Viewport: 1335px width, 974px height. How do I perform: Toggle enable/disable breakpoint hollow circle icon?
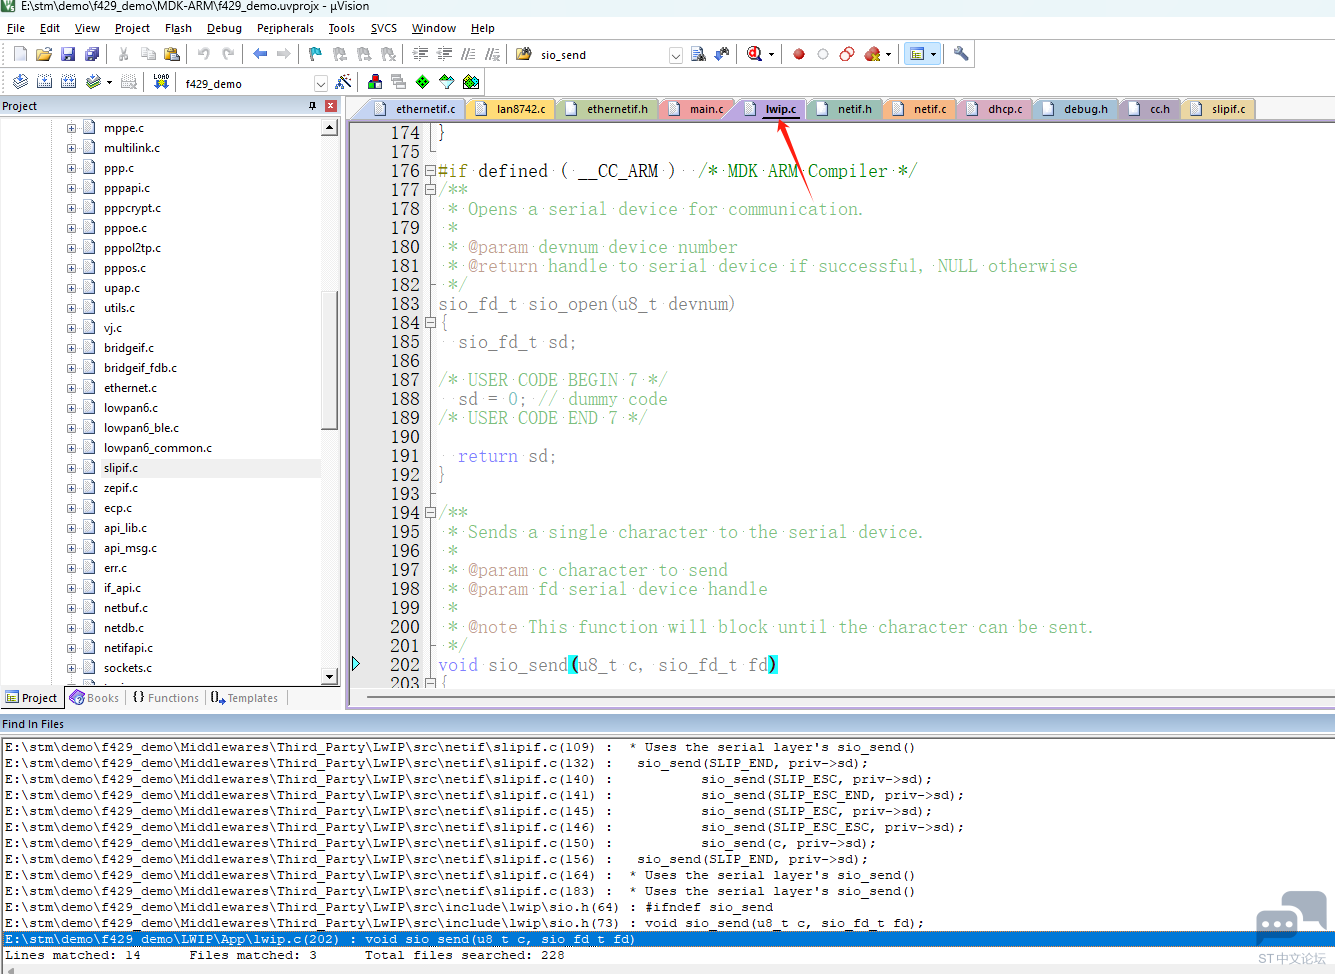tap(823, 54)
